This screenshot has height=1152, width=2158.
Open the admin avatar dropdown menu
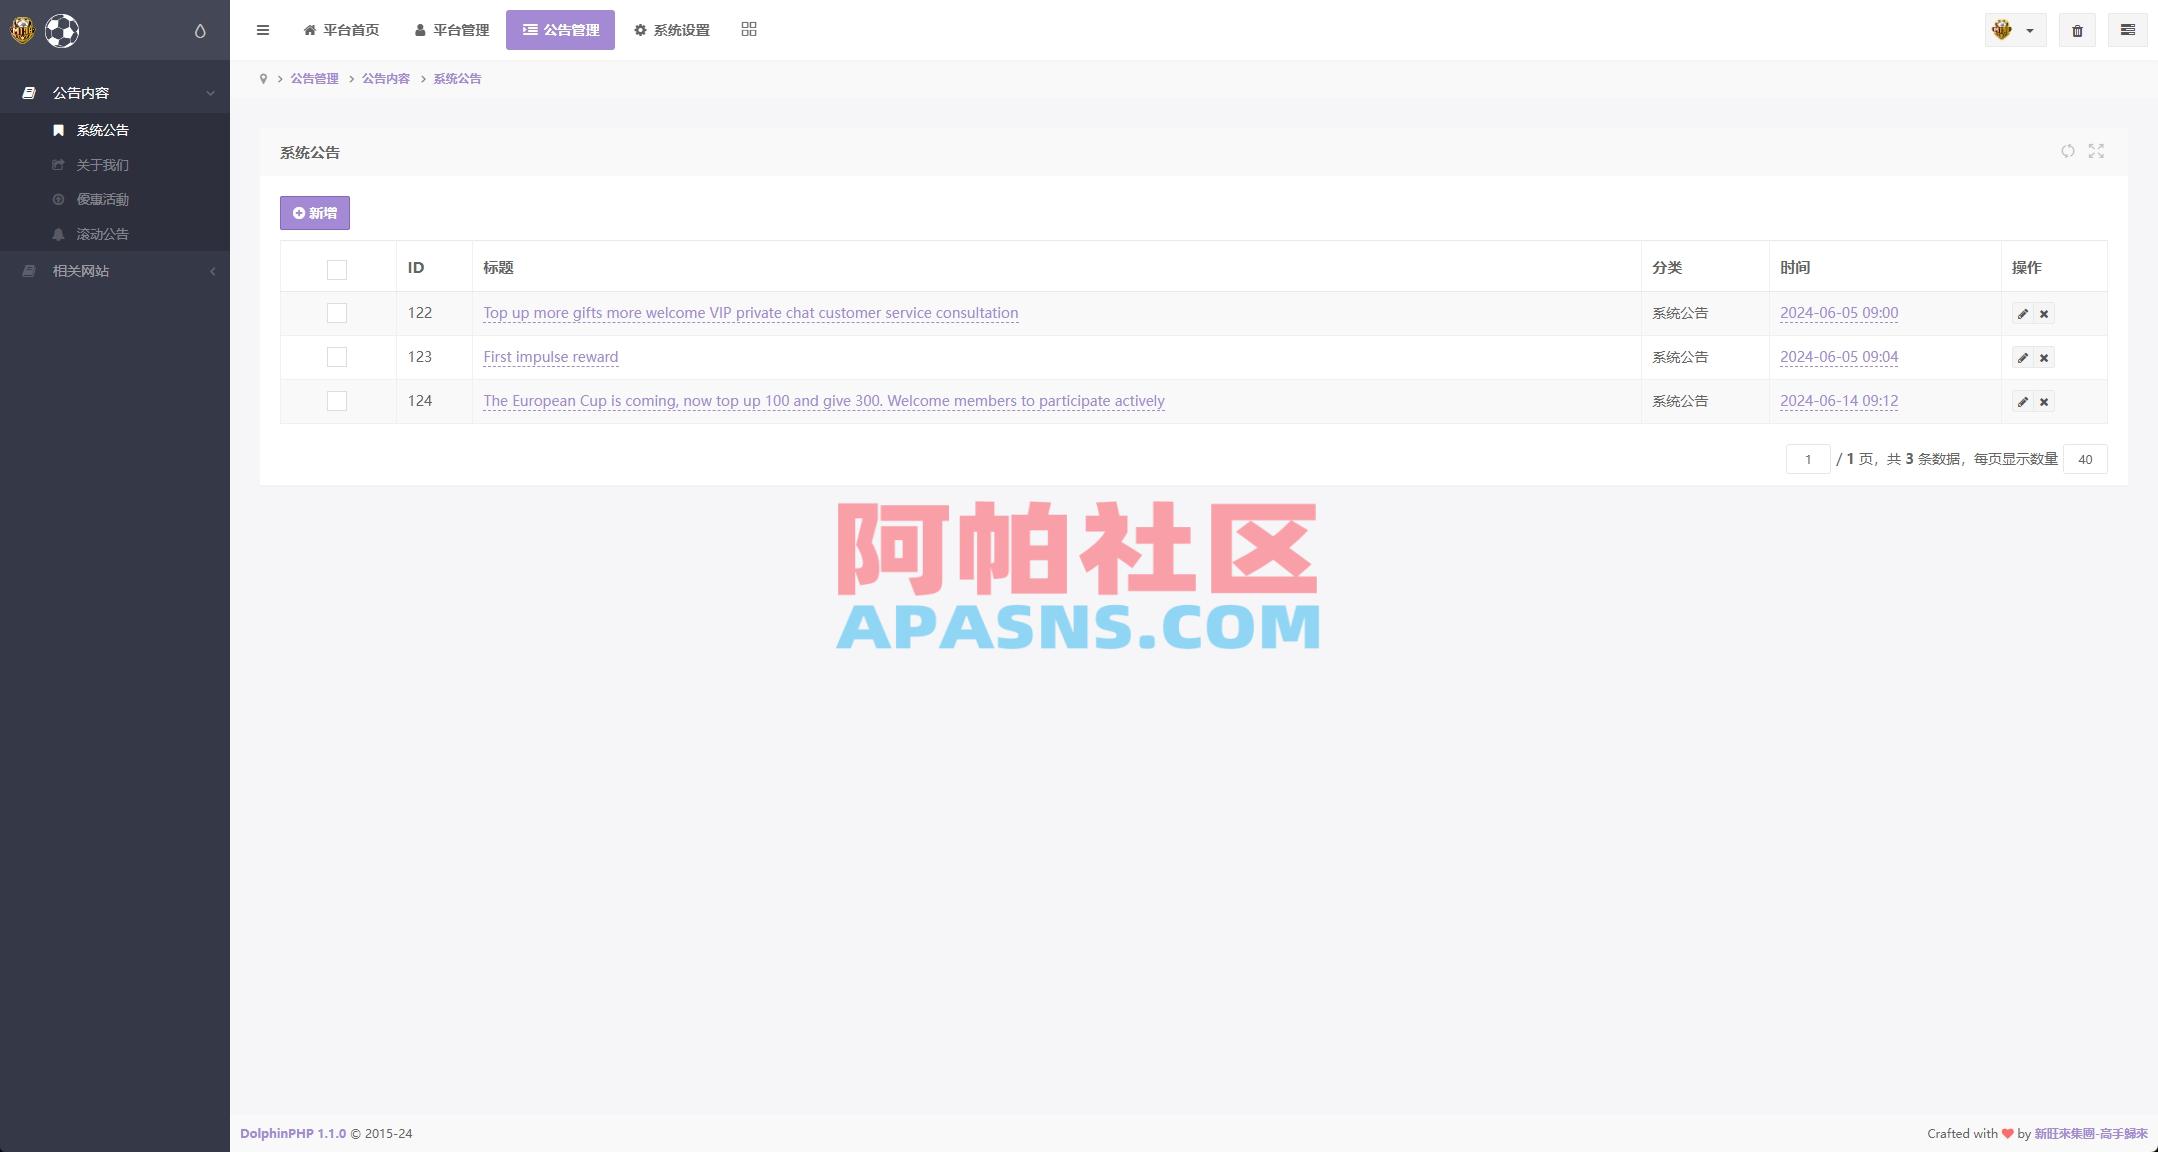click(x=2013, y=30)
